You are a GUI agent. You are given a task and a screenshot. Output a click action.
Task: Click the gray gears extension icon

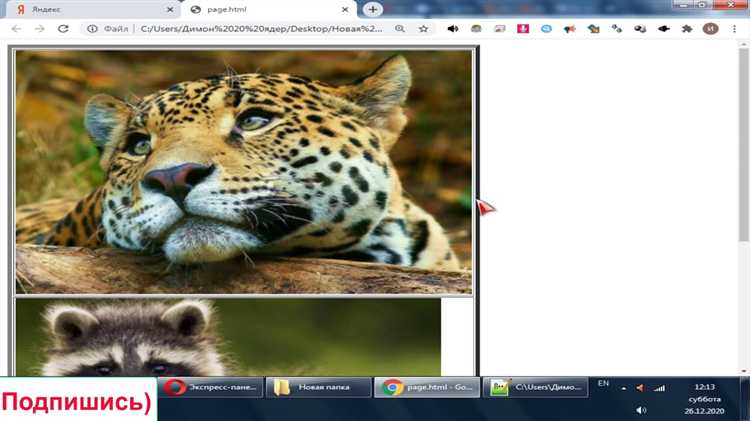(617, 29)
